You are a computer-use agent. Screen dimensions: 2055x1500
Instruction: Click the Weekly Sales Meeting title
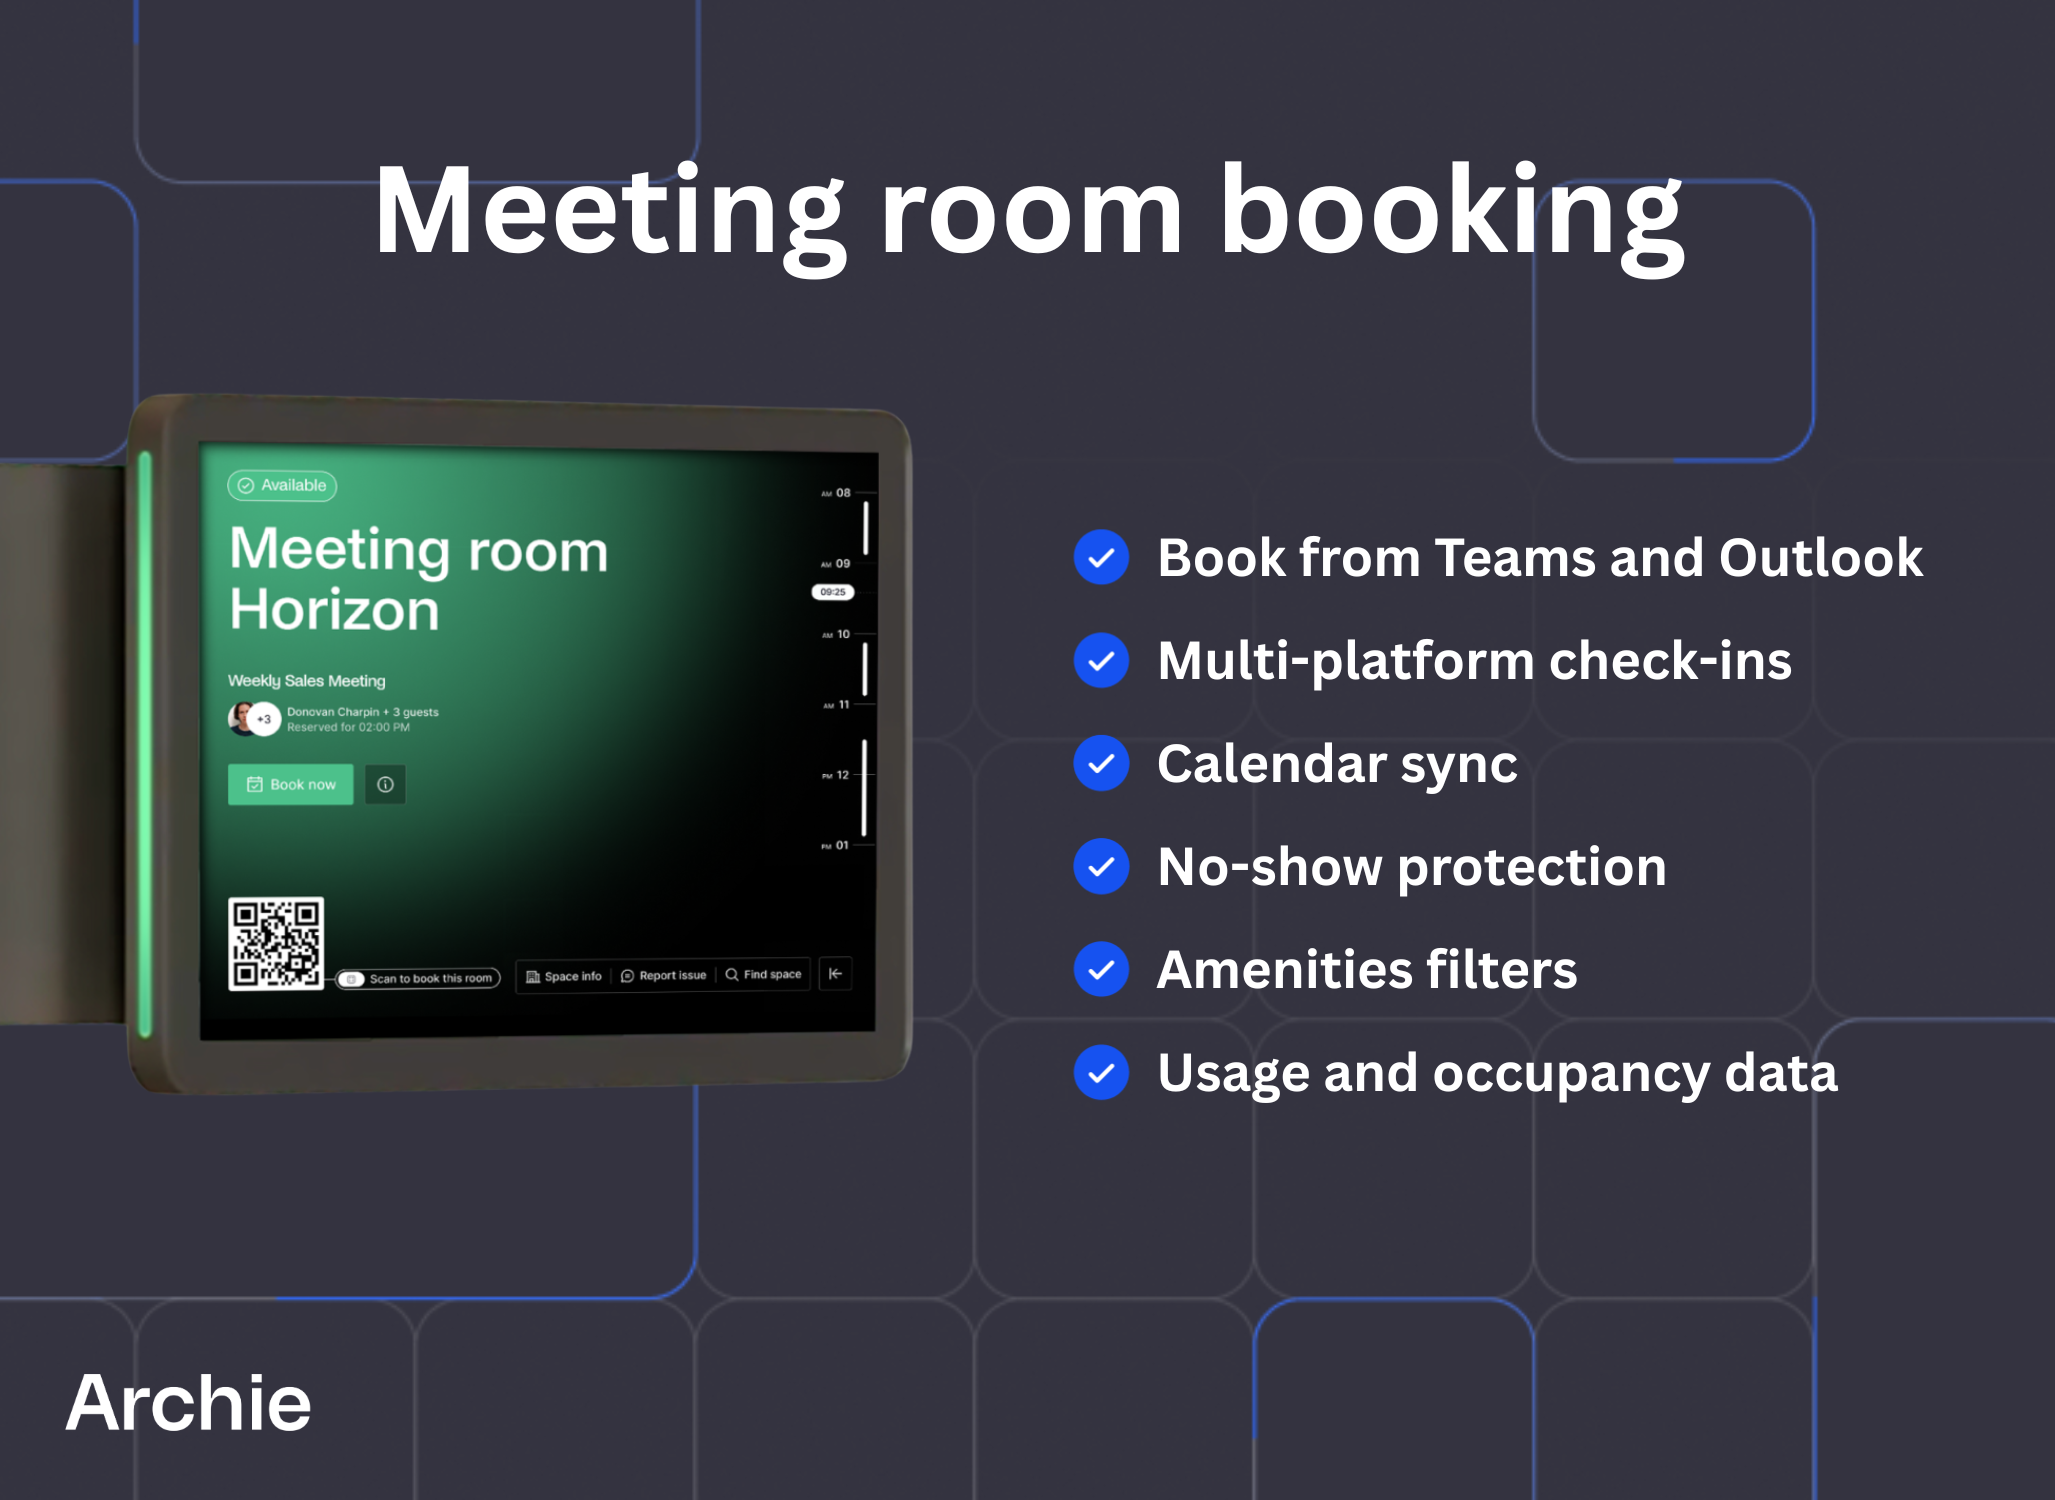click(306, 680)
